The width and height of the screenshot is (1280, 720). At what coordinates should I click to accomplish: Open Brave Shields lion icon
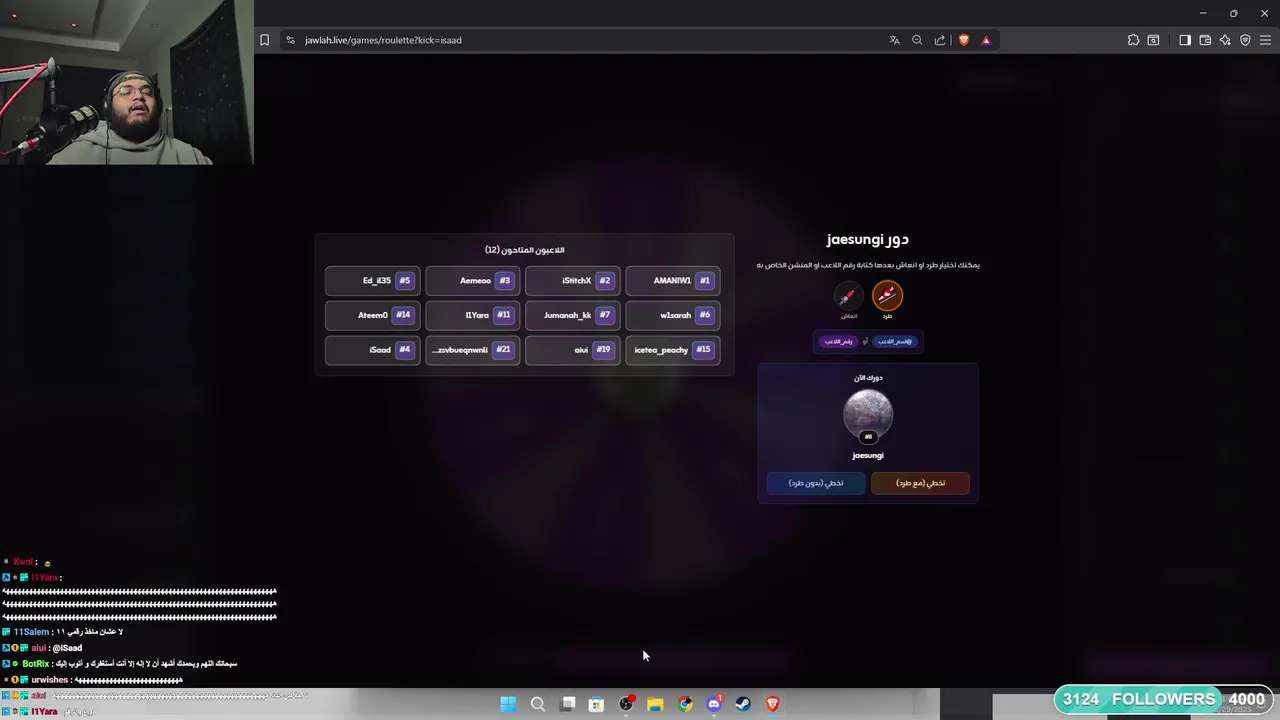(x=964, y=40)
